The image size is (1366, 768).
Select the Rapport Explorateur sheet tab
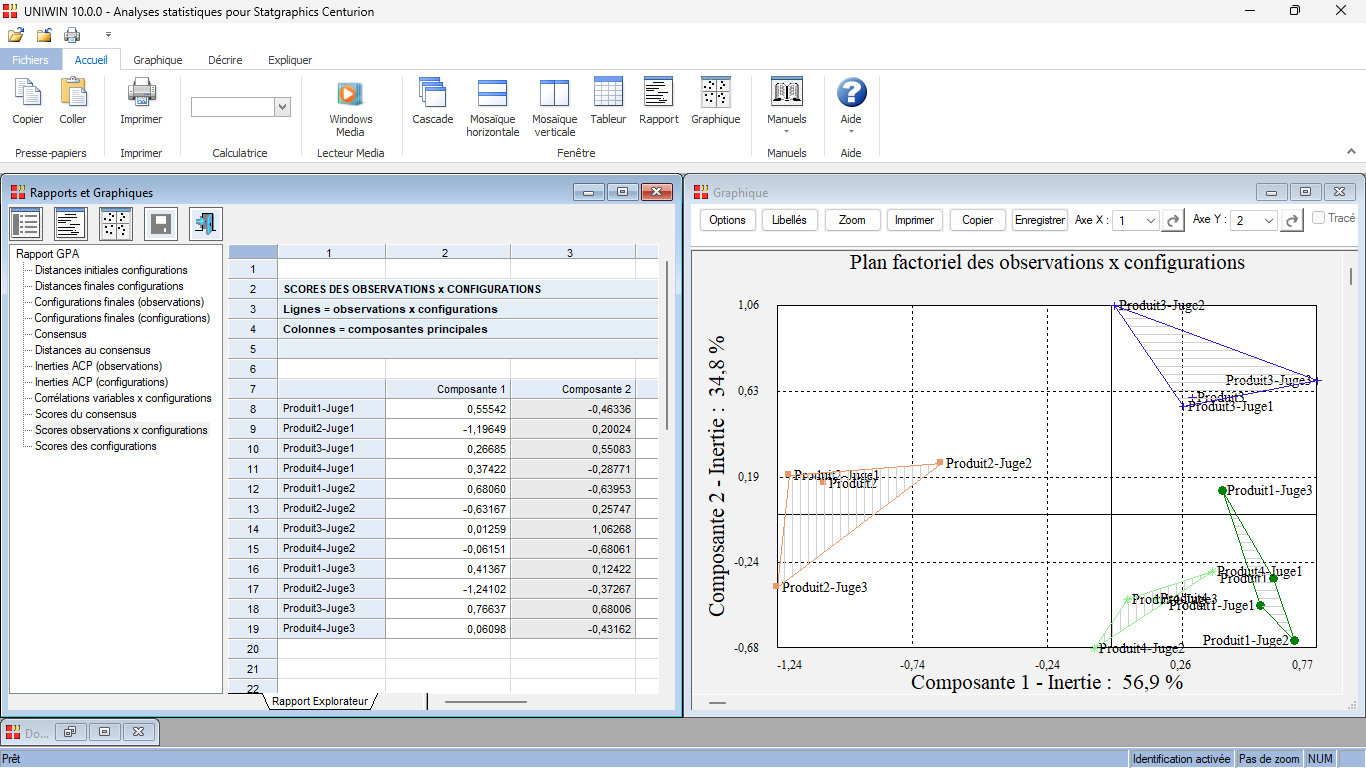click(x=320, y=702)
